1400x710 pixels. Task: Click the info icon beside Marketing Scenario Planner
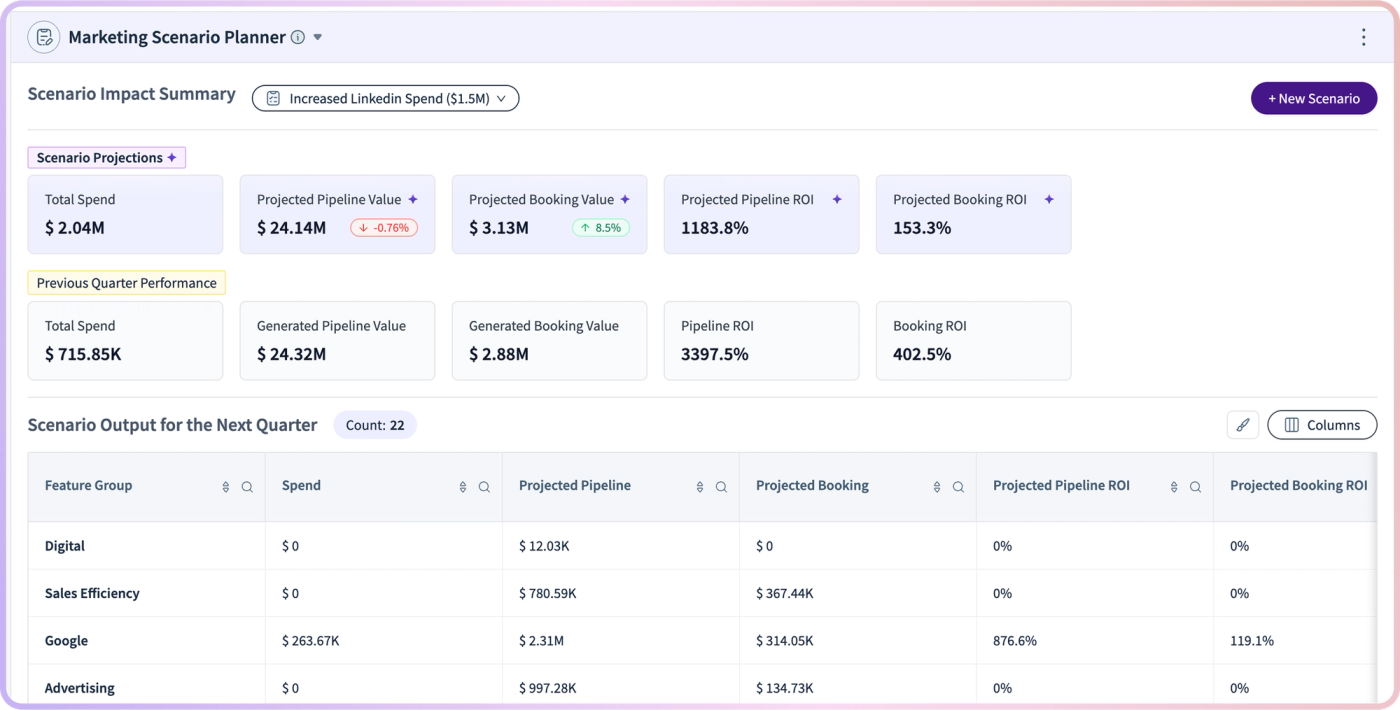(x=297, y=37)
